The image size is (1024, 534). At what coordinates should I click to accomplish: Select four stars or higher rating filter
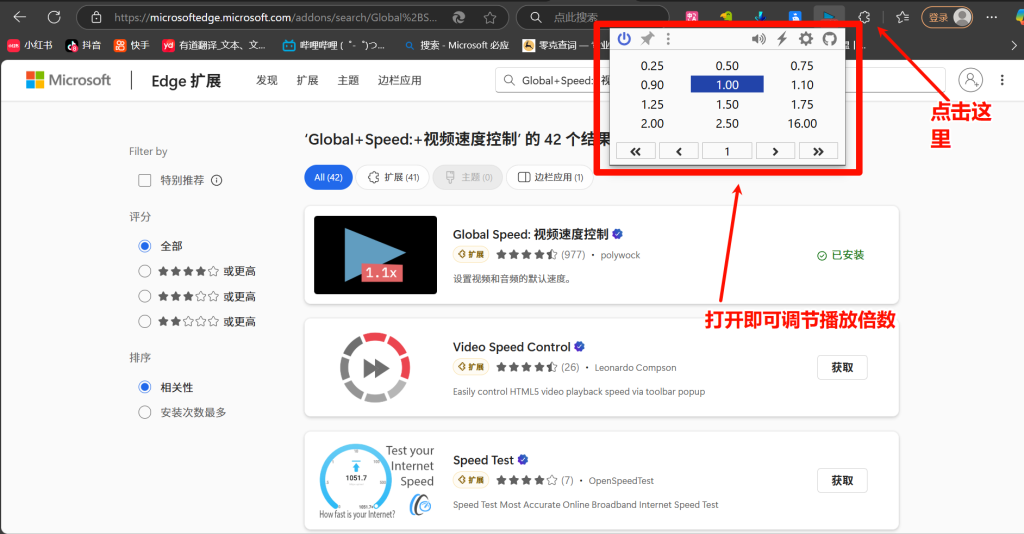click(145, 271)
